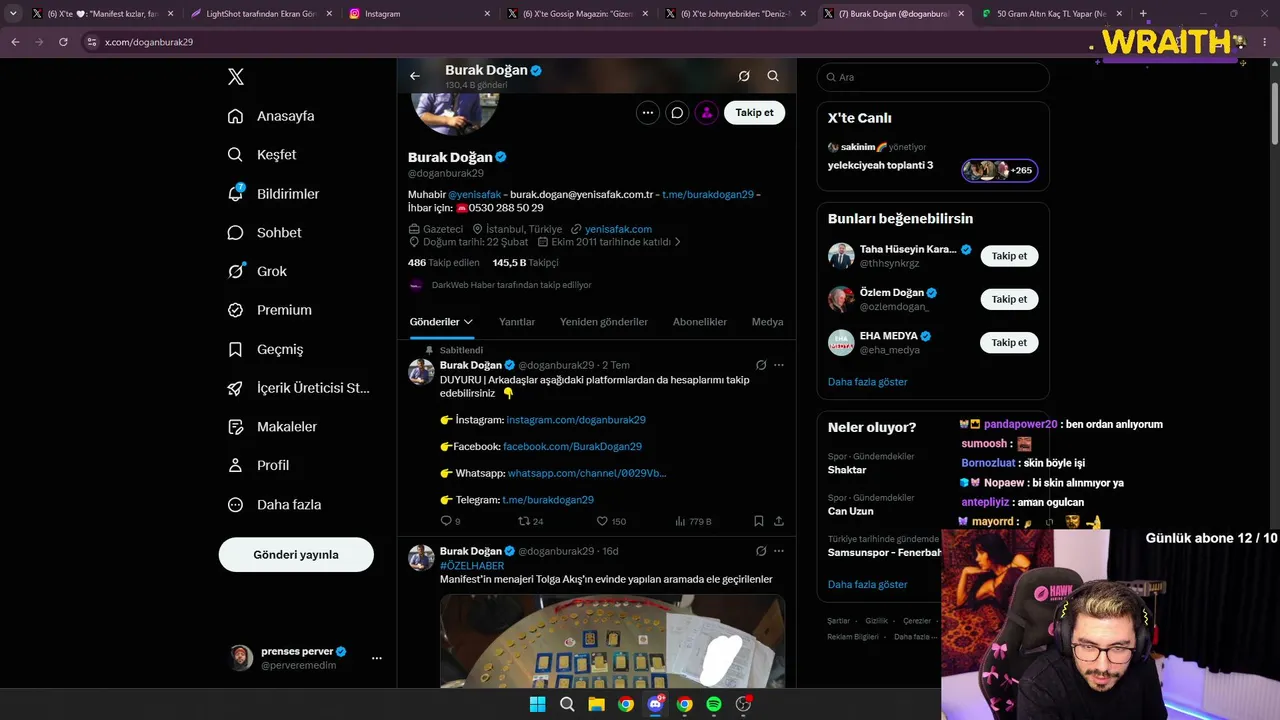Screen dimensions: 1280x720
Task: View the pinned post's 779 B view stats
Action: click(x=693, y=521)
